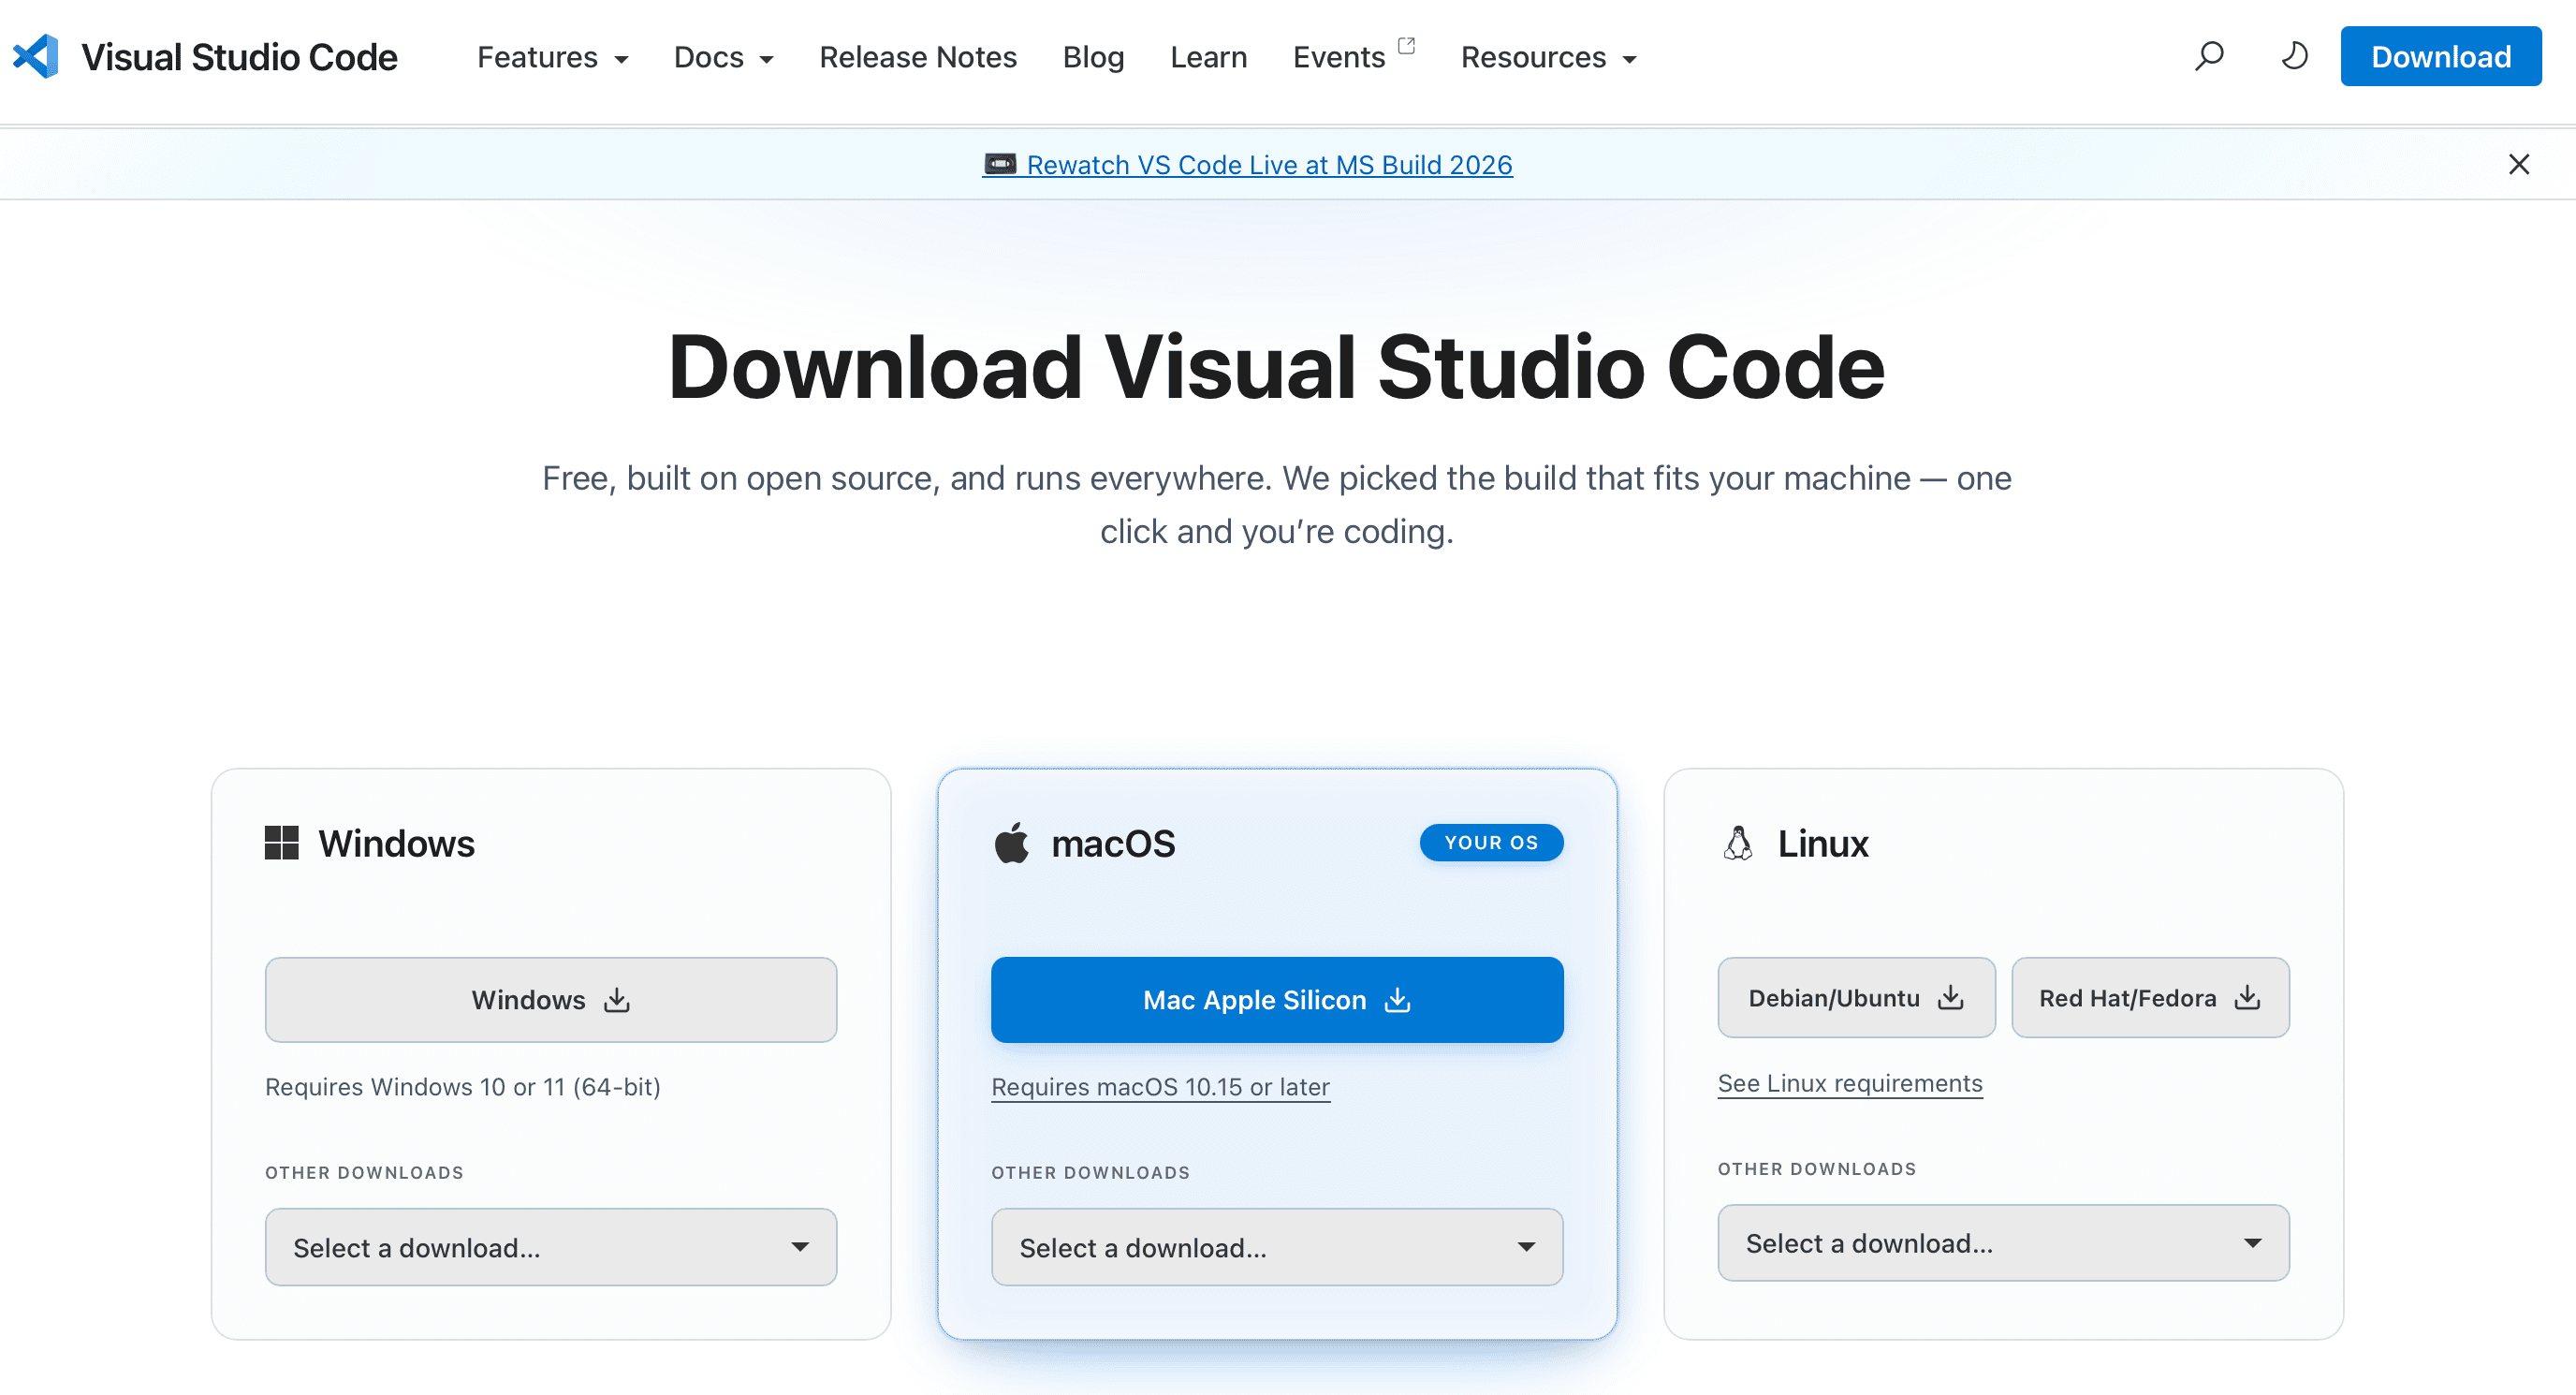Viewport: 2576px width, 1395px height.
Task: Open Windows Select a download dropdown
Action: tap(551, 1247)
